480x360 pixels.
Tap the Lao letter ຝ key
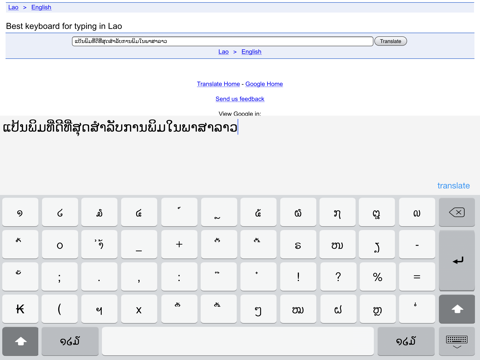pyautogui.click(x=337, y=309)
